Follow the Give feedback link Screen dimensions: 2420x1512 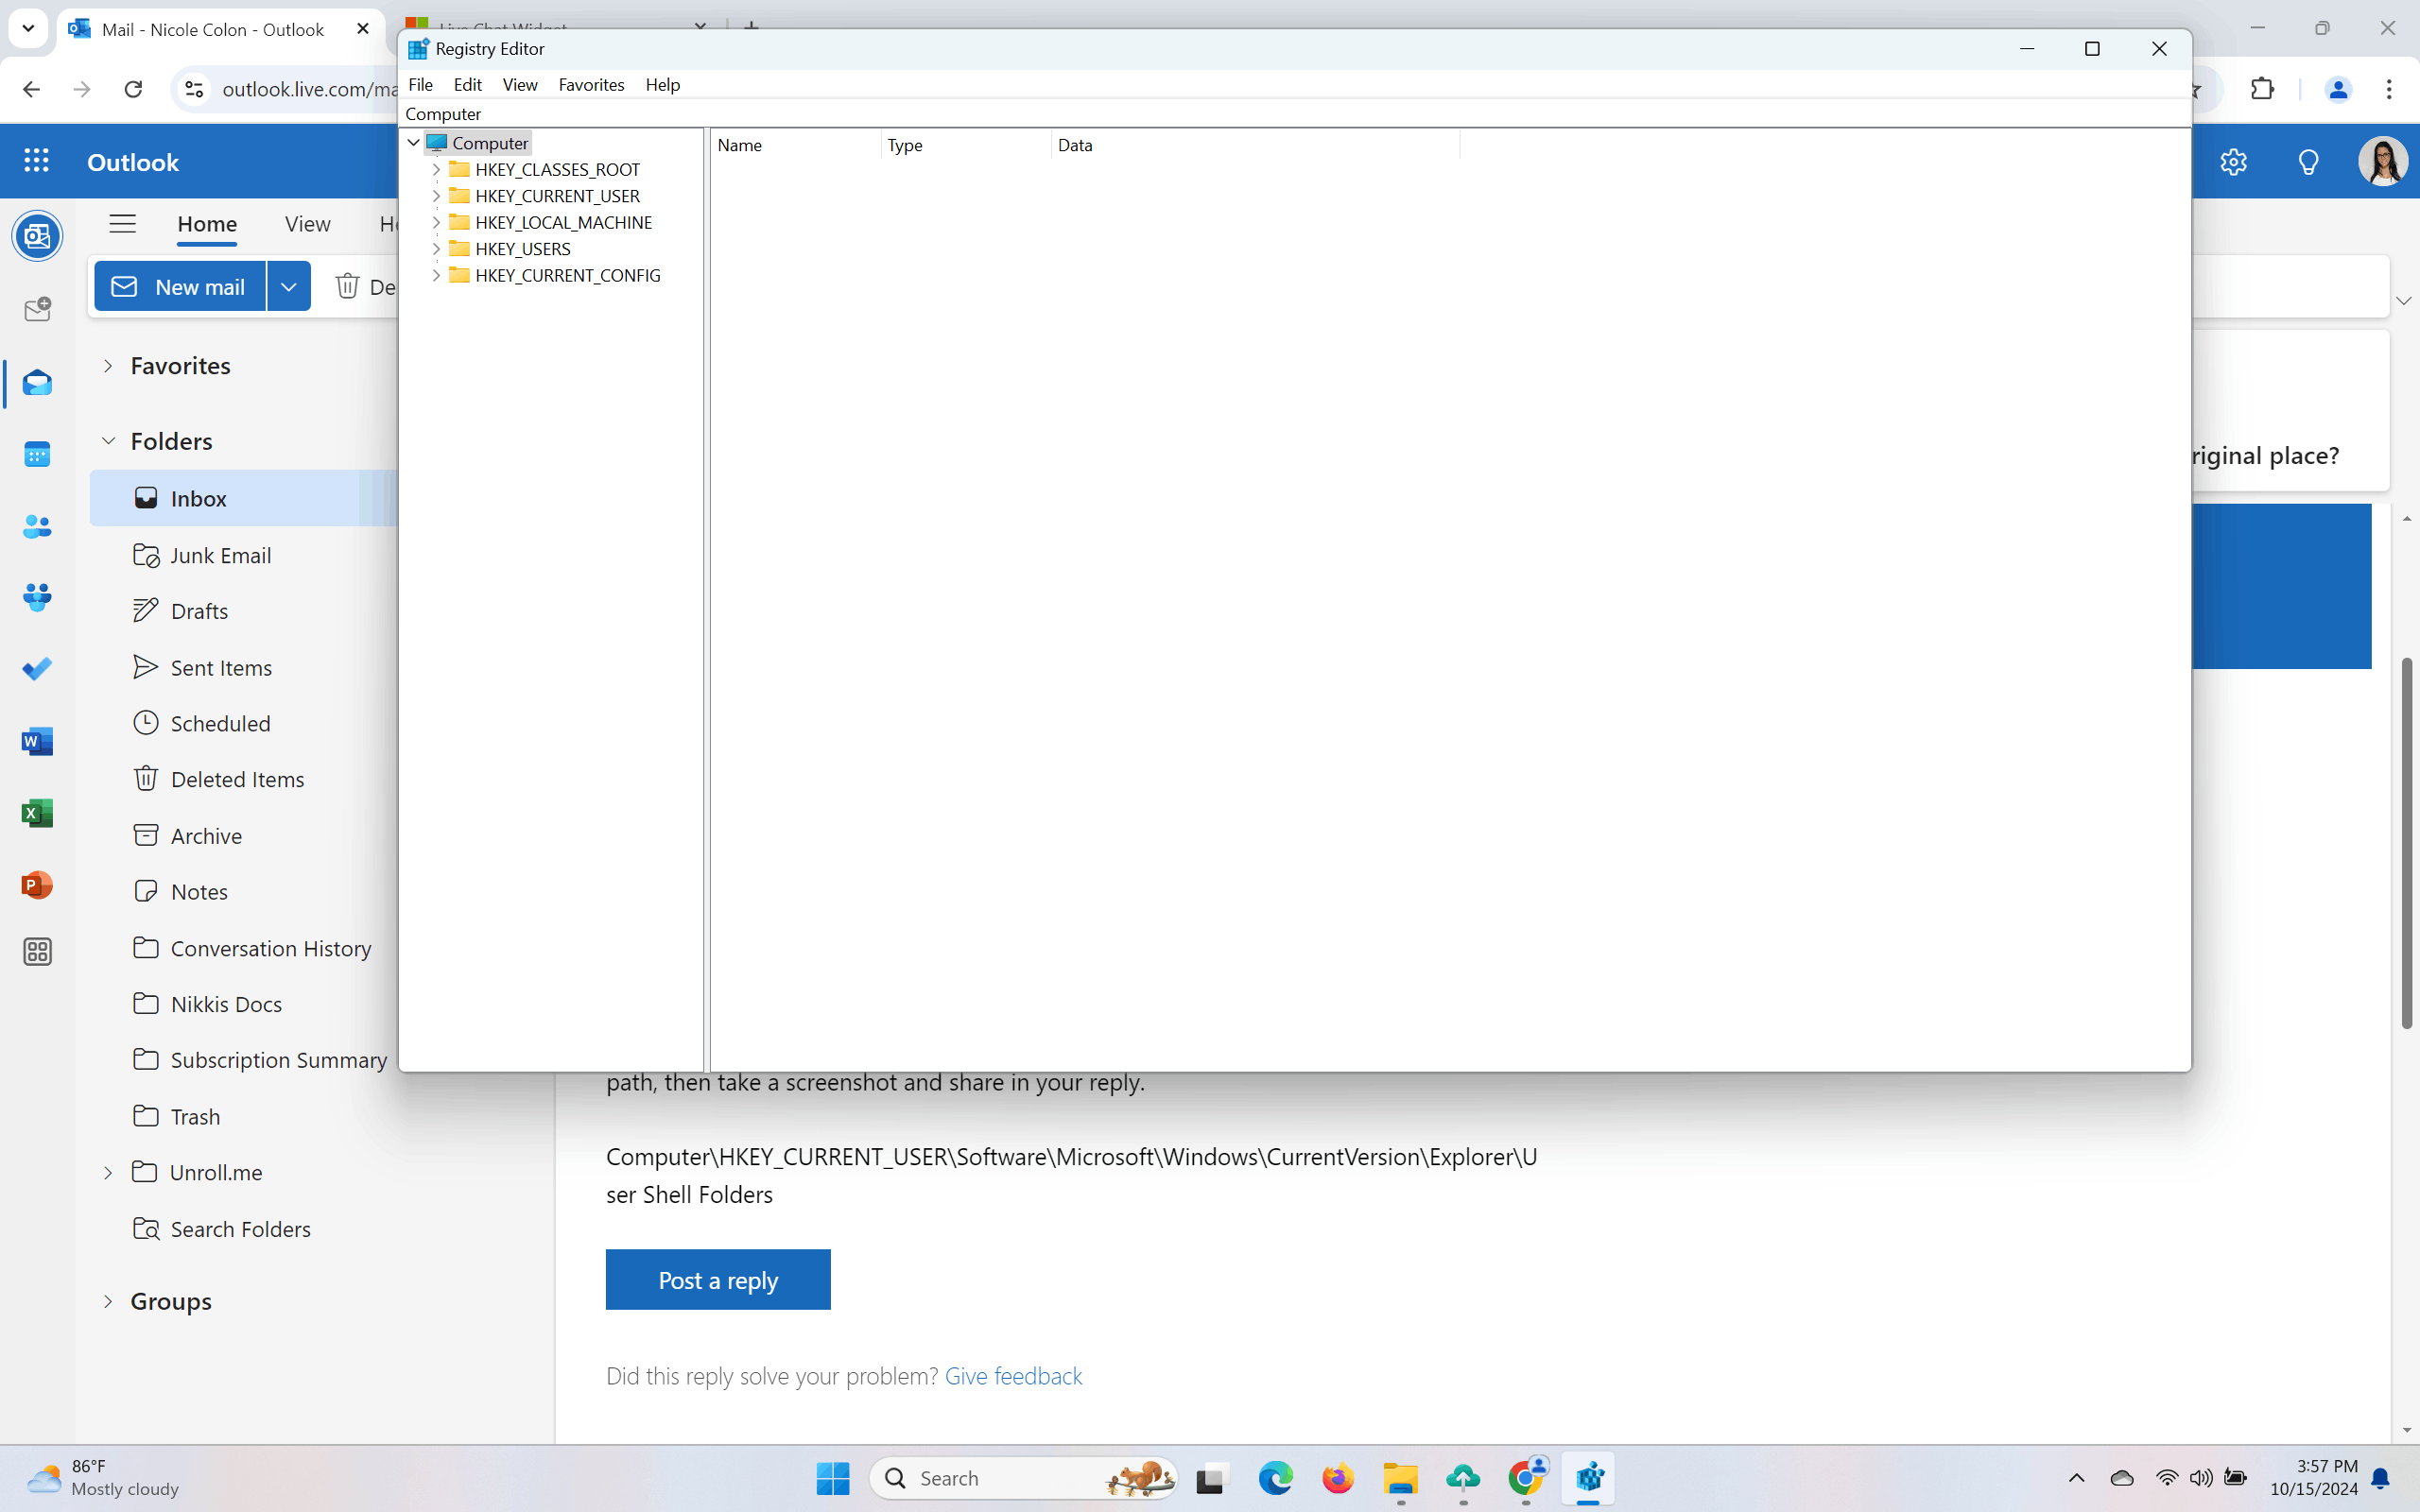1013,1376
